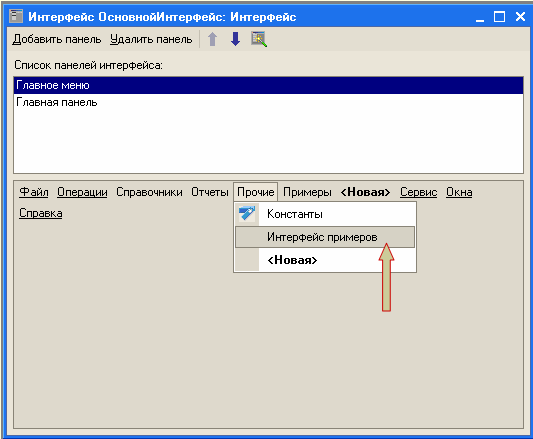The image size is (533, 439).
Task: Close the Интерфейс window
Action: (x=520, y=17)
